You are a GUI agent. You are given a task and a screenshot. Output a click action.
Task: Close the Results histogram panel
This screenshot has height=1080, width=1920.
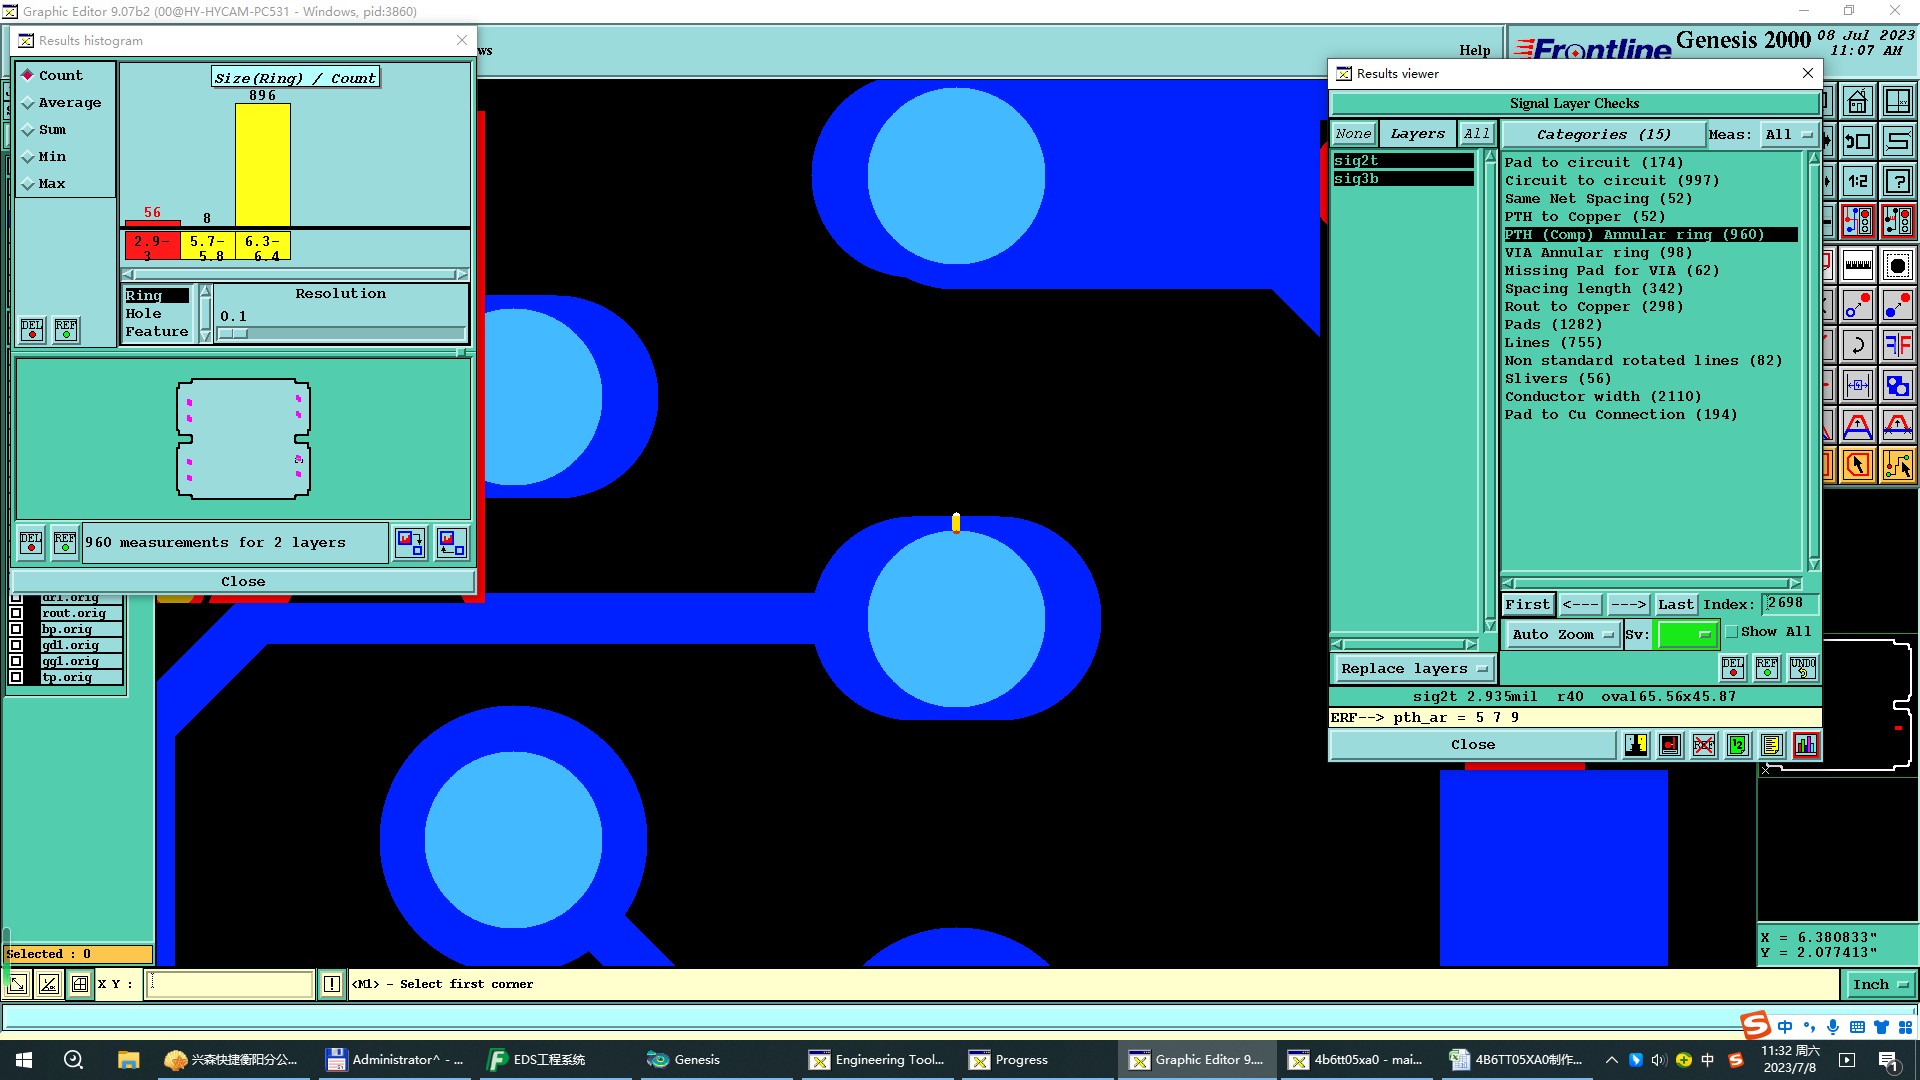[x=243, y=581]
